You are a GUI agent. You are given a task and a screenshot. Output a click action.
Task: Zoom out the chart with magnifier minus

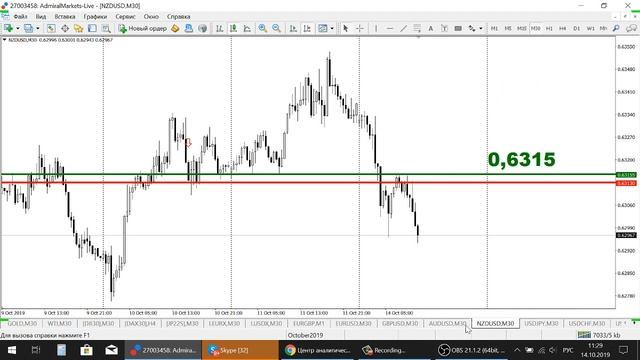(276, 28)
